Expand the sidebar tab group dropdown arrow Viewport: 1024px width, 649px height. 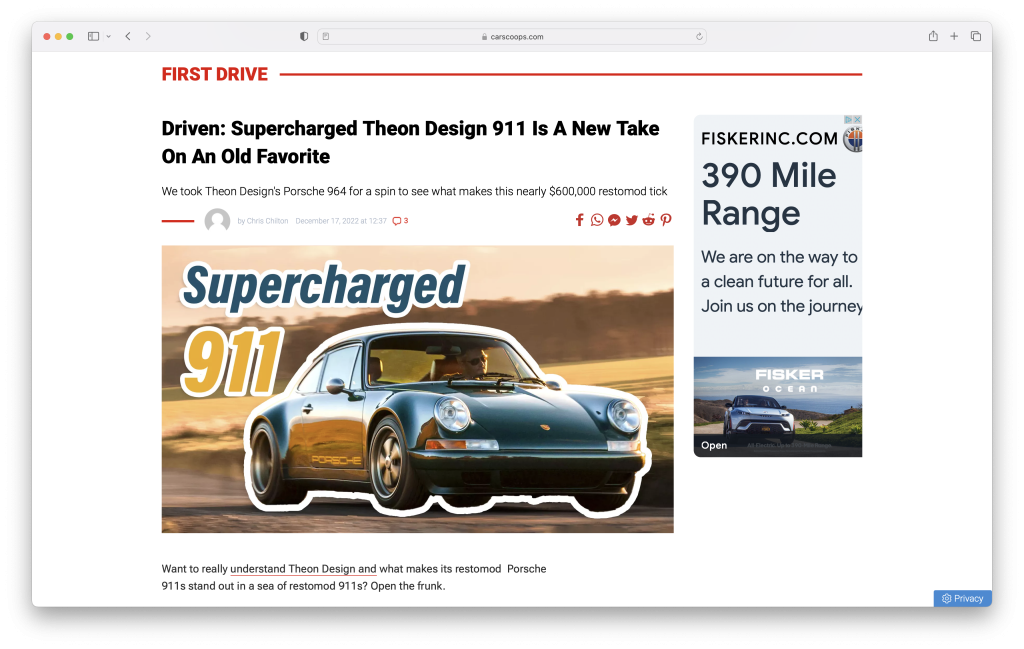tap(108, 36)
